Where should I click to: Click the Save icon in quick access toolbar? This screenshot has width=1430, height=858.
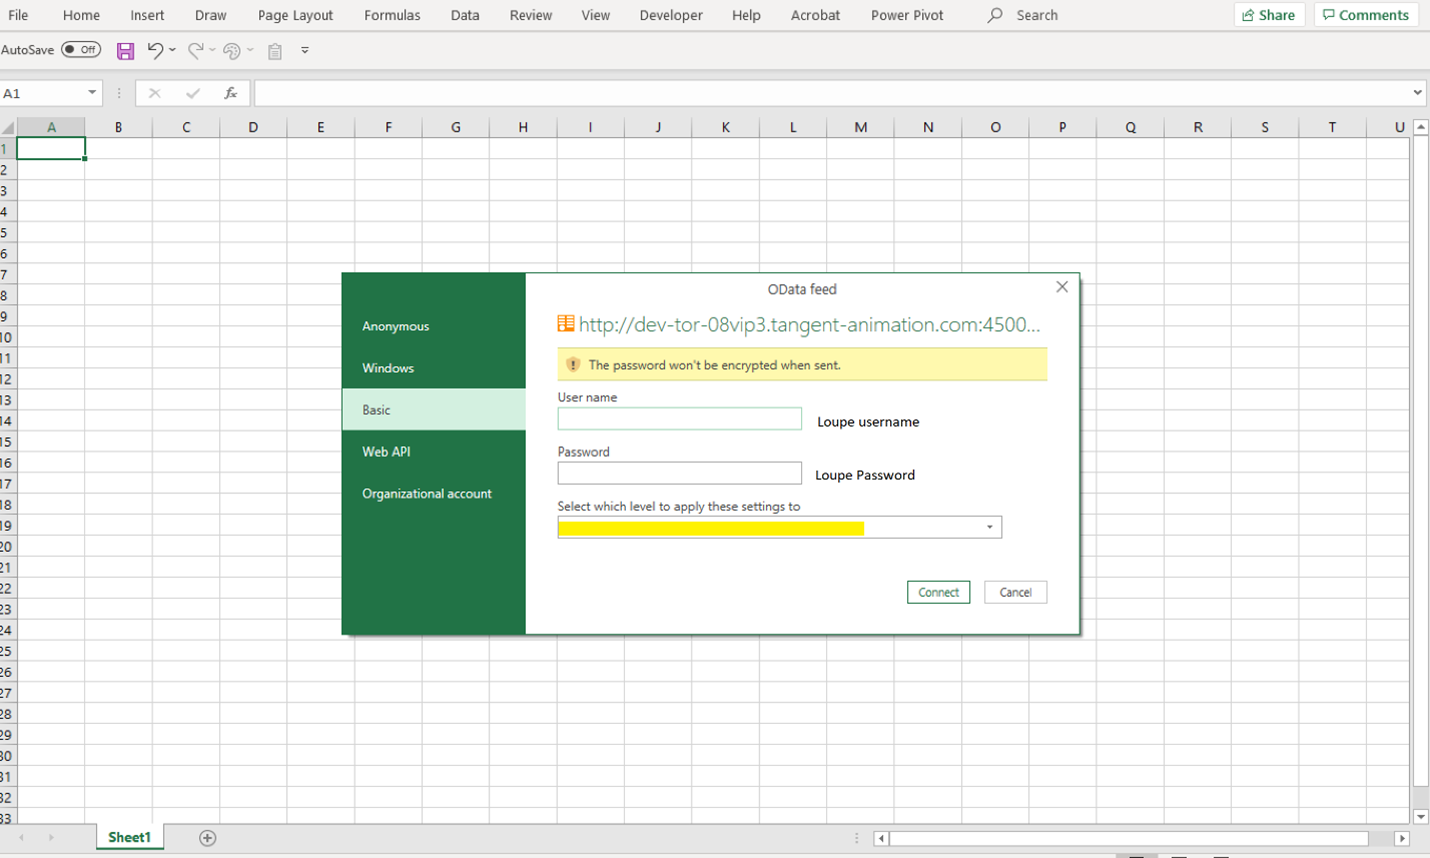tap(125, 51)
